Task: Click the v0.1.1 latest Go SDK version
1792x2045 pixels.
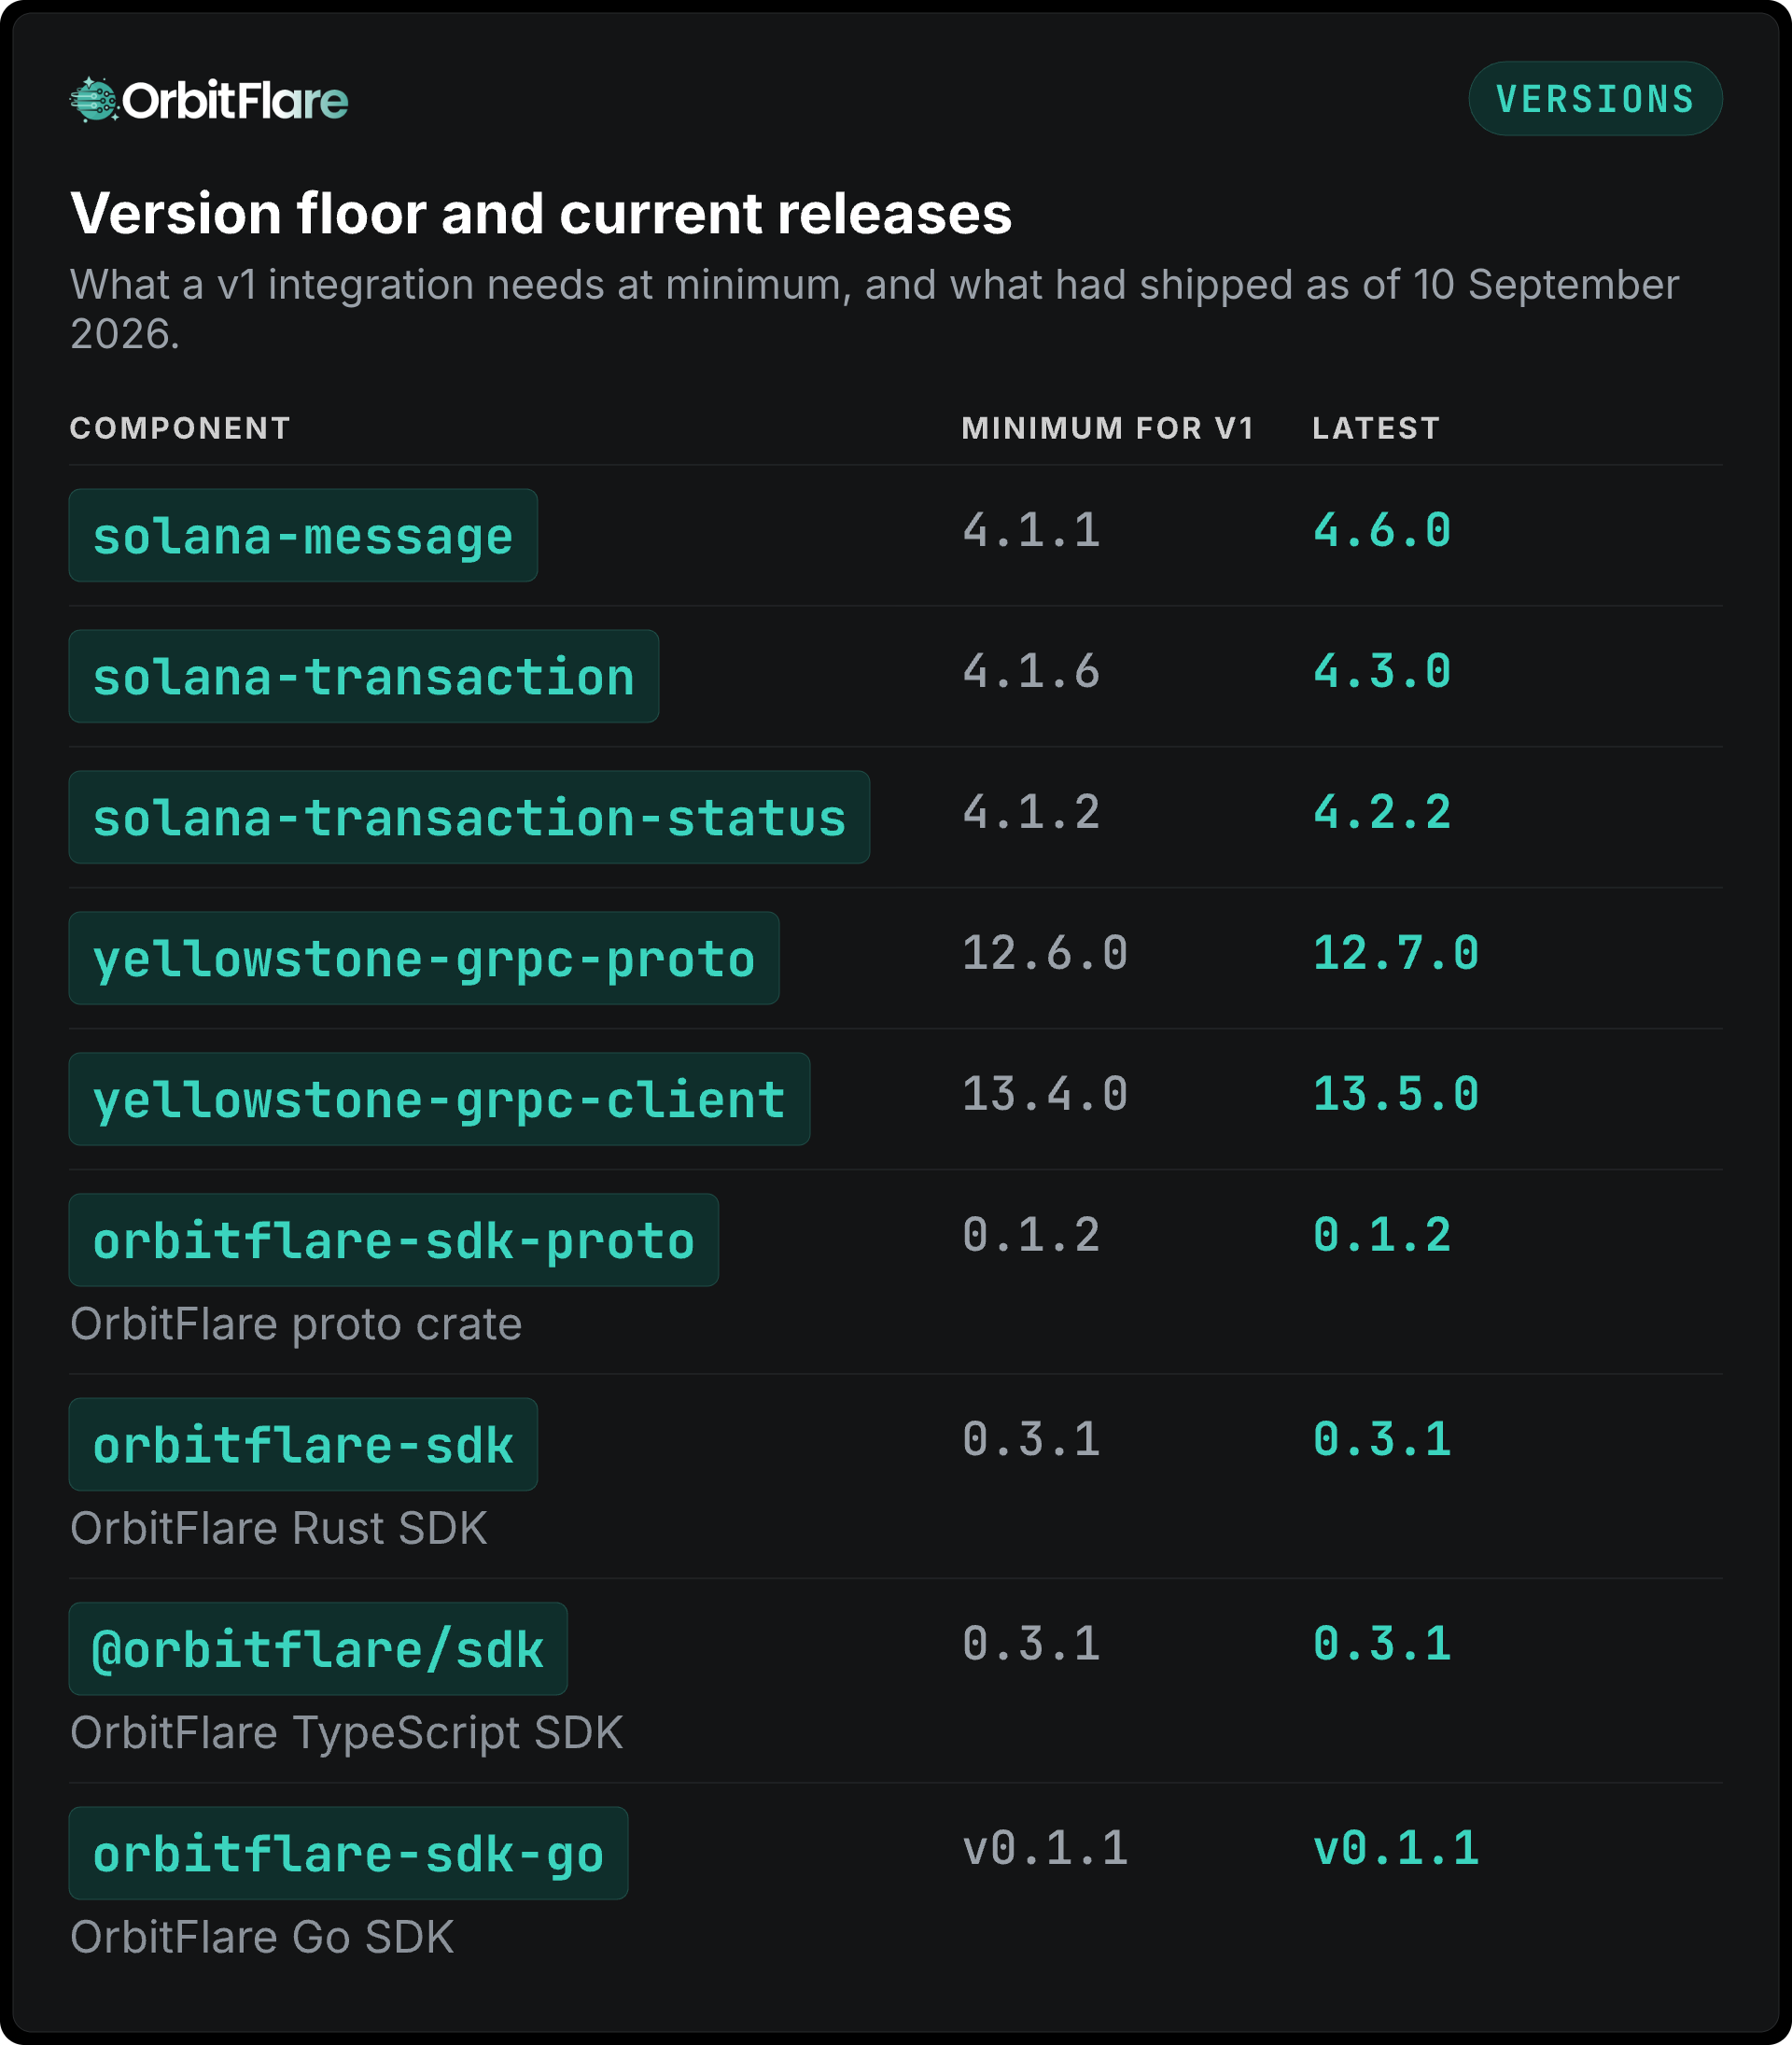Action: coord(1395,1848)
